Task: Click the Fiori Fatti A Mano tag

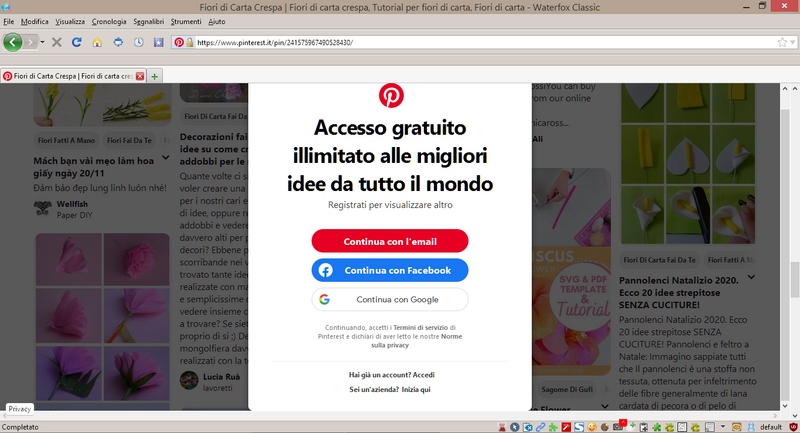Action: pyautogui.click(x=66, y=140)
